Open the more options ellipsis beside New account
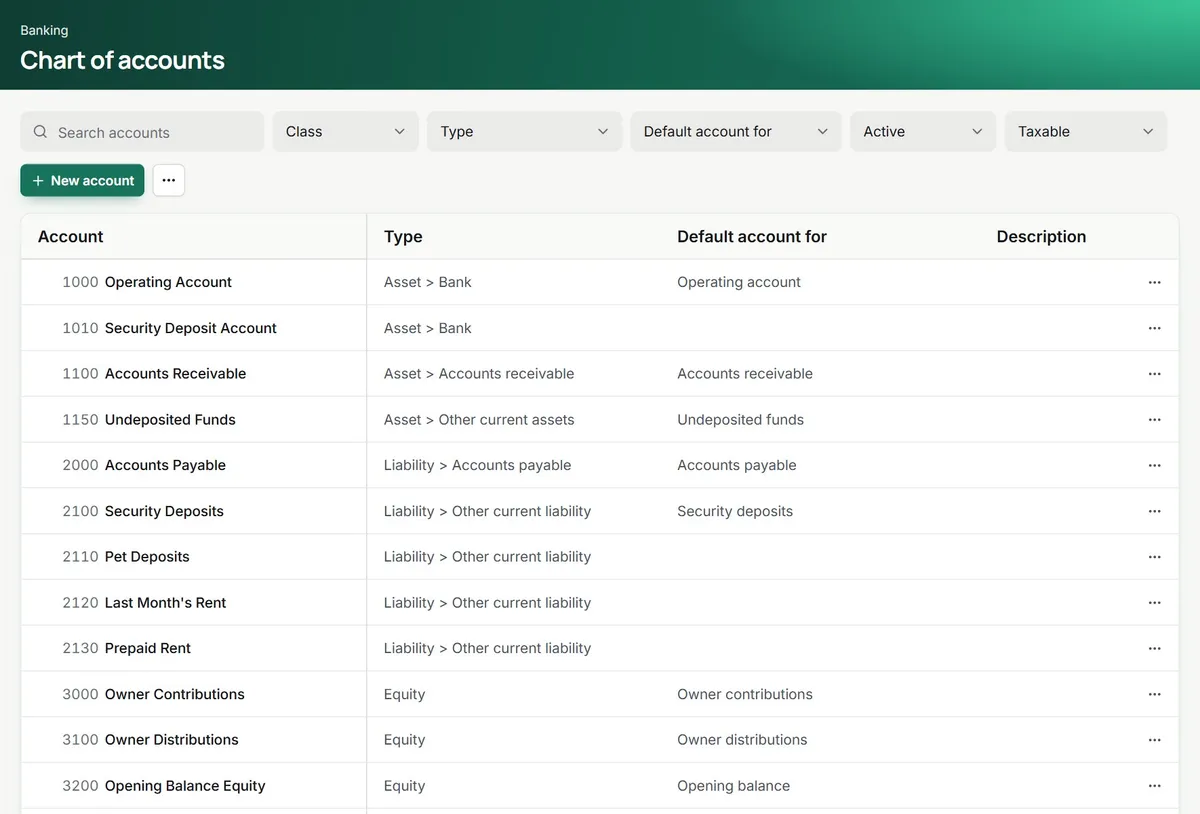 point(169,180)
